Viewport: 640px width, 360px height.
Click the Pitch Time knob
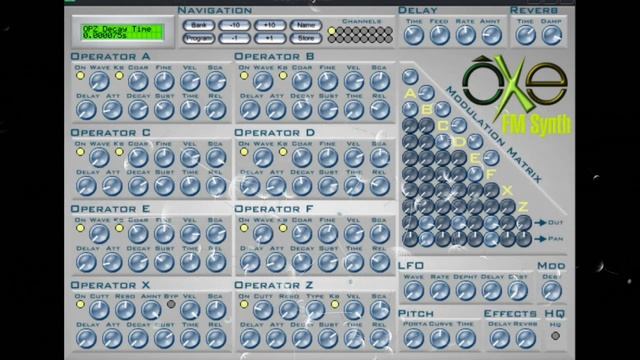(x=465, y=339)
